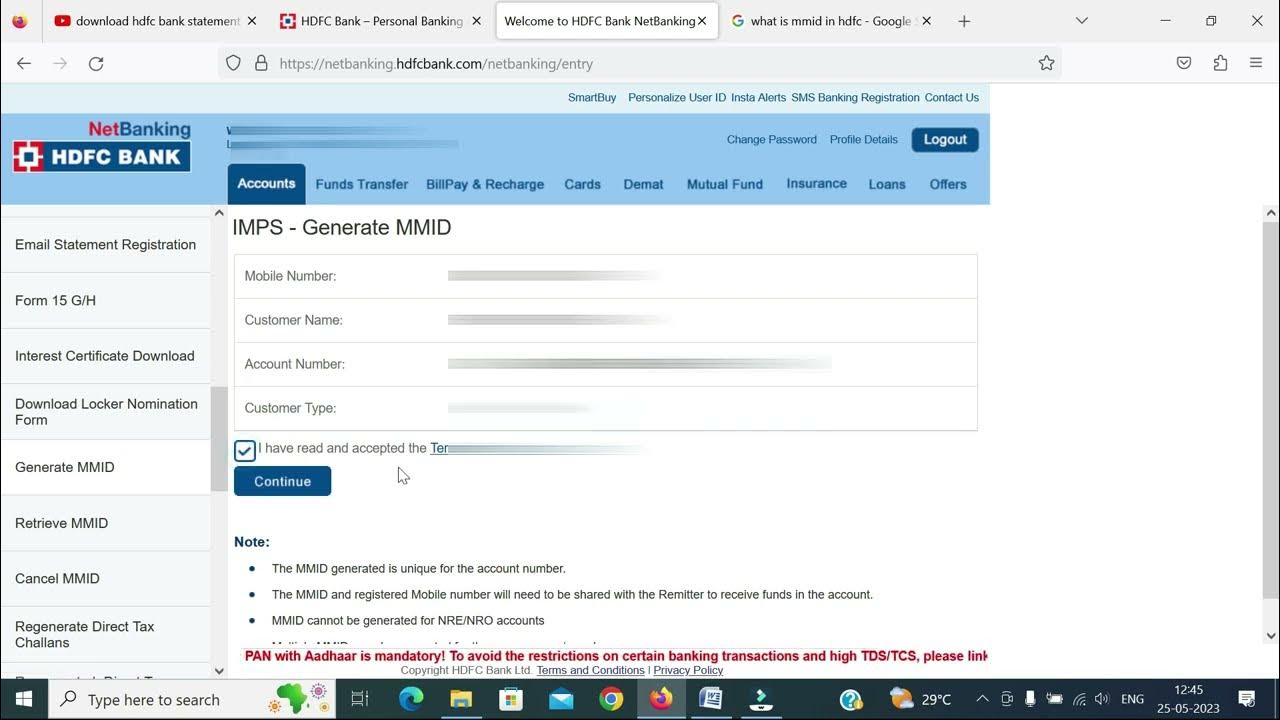Click sidebar scroll up arrow
The height and width of the screenshot is (720, 1280).
coord(219,213)
